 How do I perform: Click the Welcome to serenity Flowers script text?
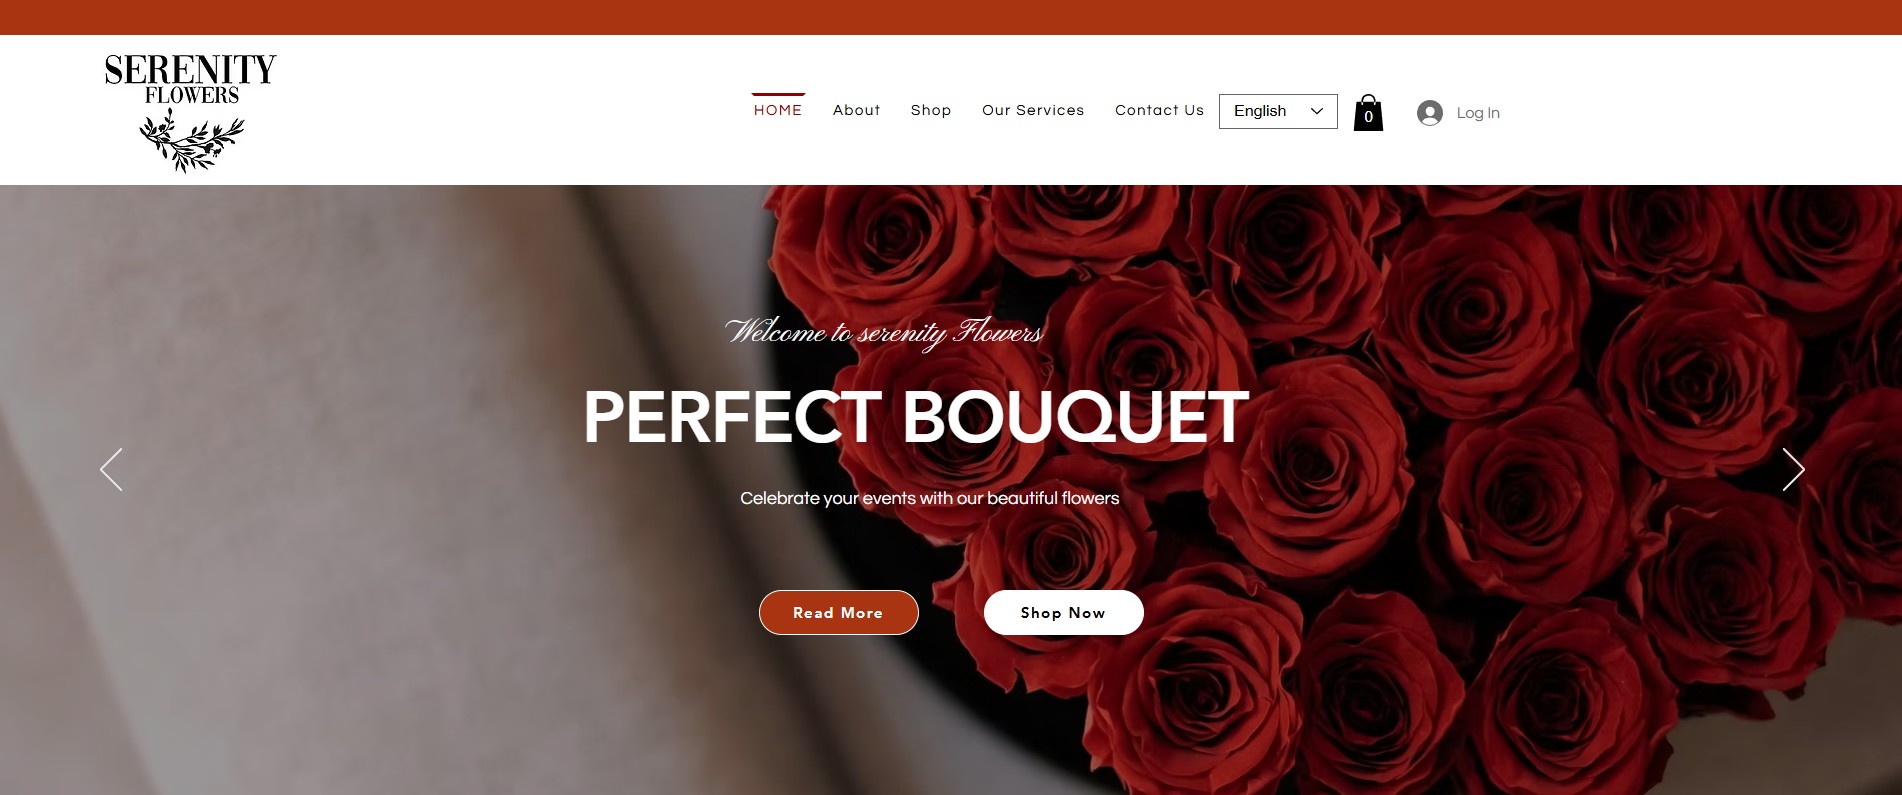tap(884, 332)
